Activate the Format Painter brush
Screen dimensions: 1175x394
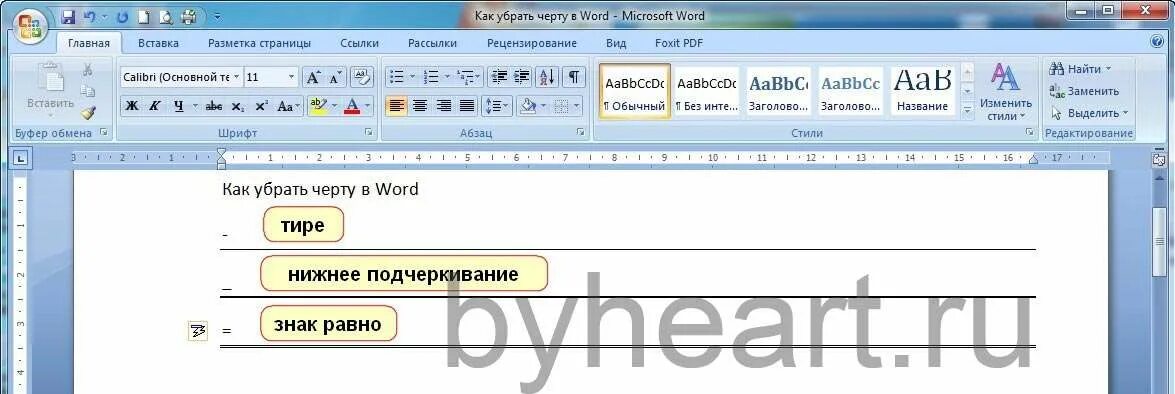pos(88,112)
